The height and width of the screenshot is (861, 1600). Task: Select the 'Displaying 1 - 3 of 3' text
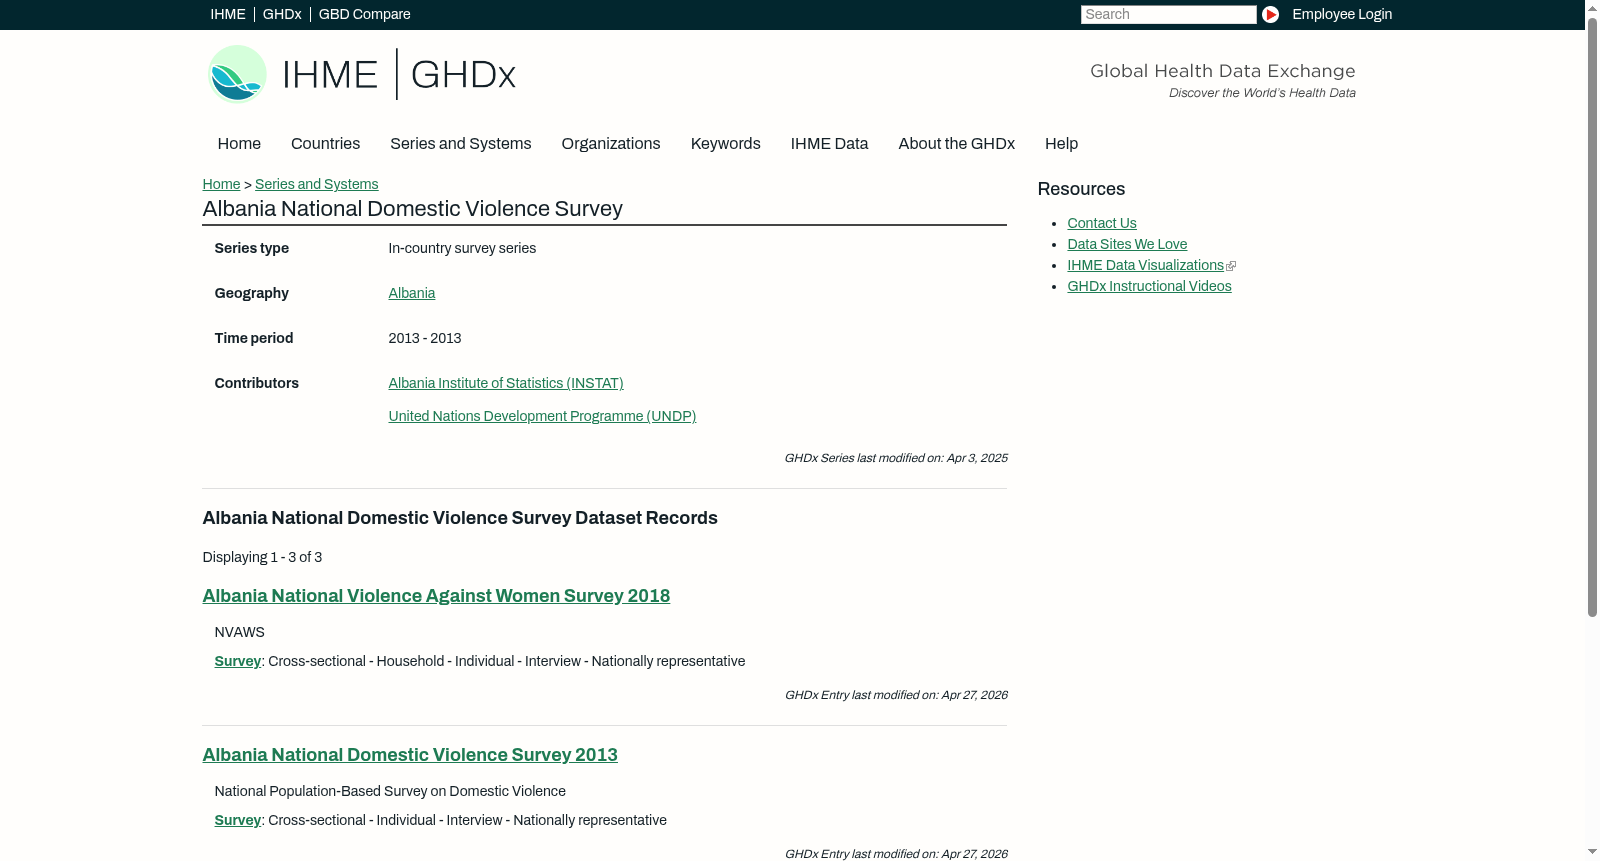click(x=262, y=557)
